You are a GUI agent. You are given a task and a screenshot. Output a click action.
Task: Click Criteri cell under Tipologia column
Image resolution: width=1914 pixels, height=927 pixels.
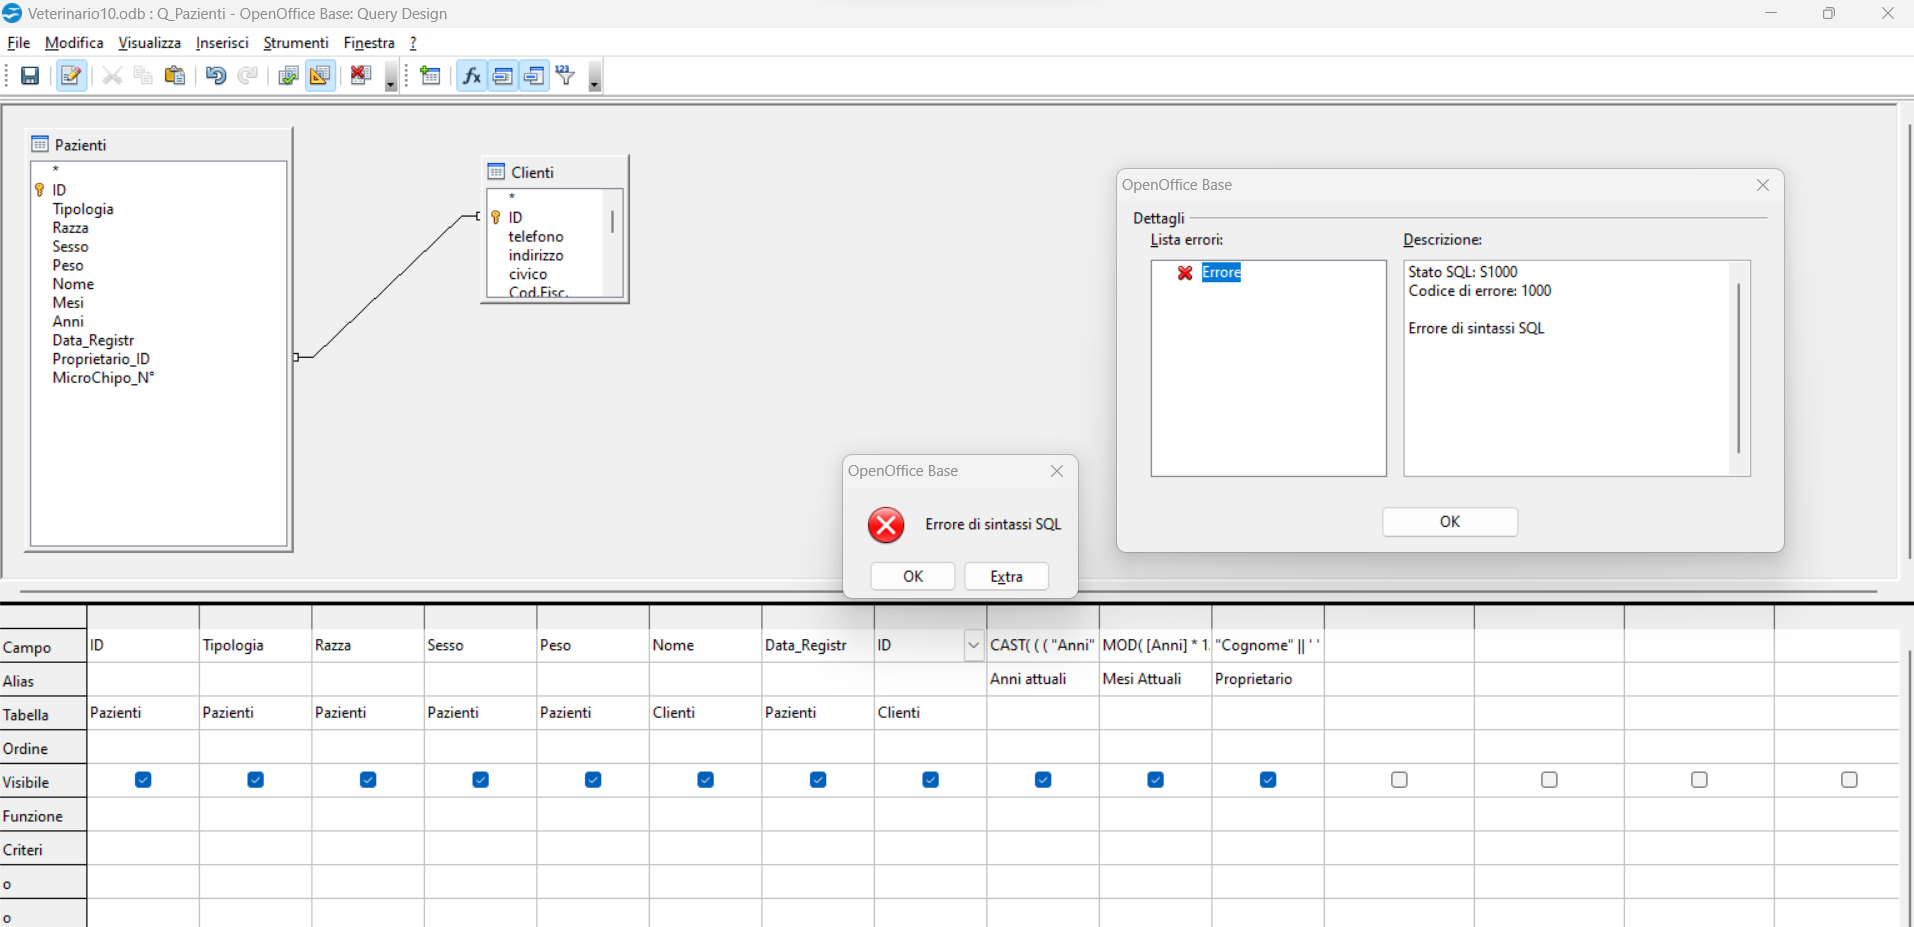[x=255, y=849]
